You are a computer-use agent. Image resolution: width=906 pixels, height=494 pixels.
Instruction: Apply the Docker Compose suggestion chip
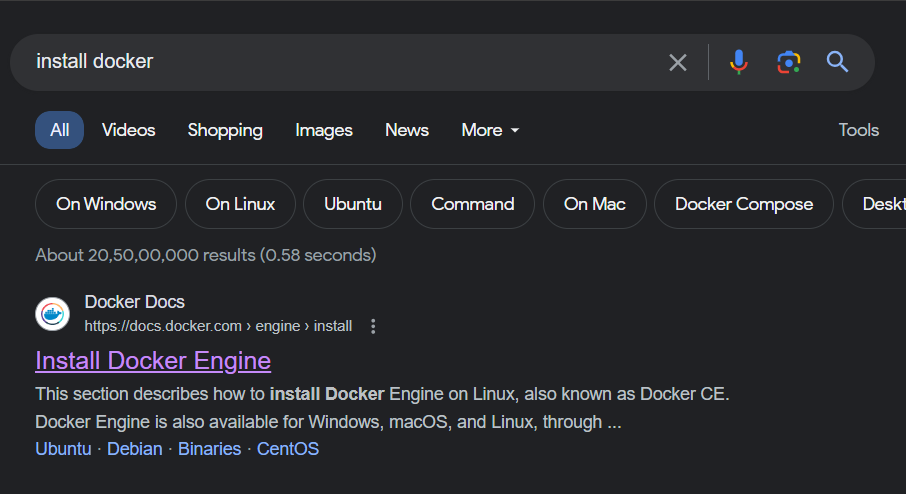pos(744,204)
